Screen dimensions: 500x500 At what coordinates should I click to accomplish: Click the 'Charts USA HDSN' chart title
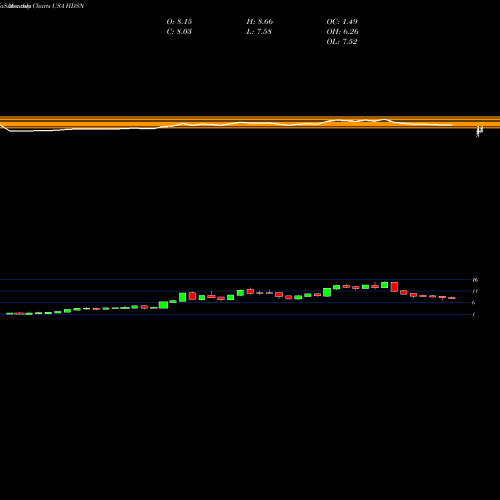(58, 6)
